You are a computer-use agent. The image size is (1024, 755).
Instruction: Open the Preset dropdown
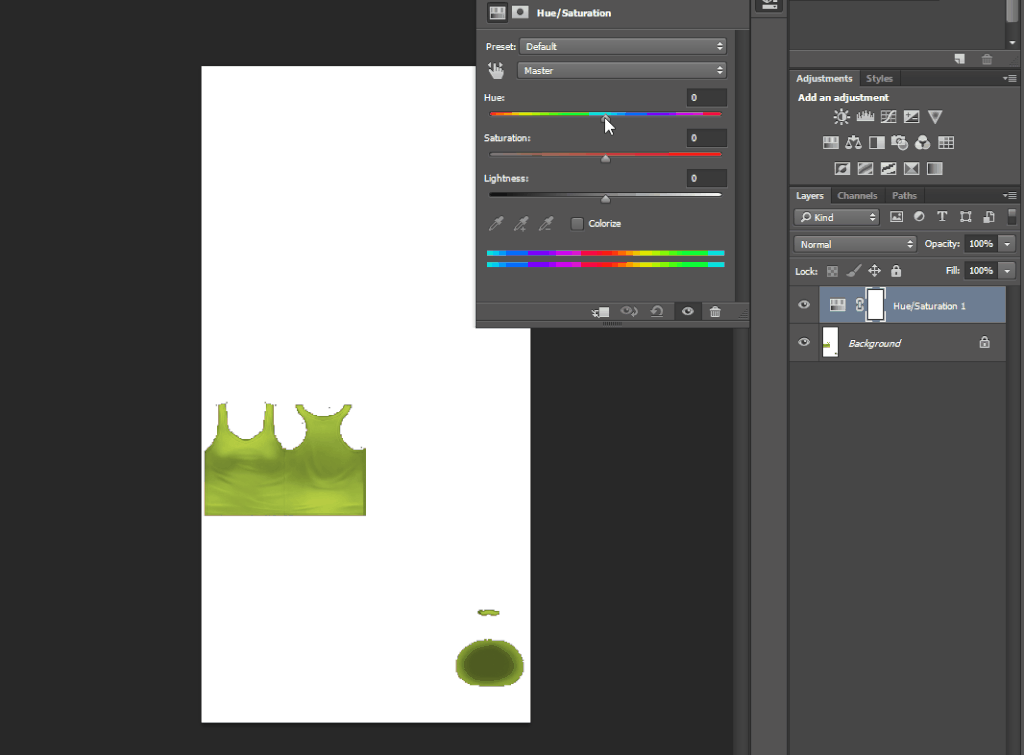tap(623, 46)
